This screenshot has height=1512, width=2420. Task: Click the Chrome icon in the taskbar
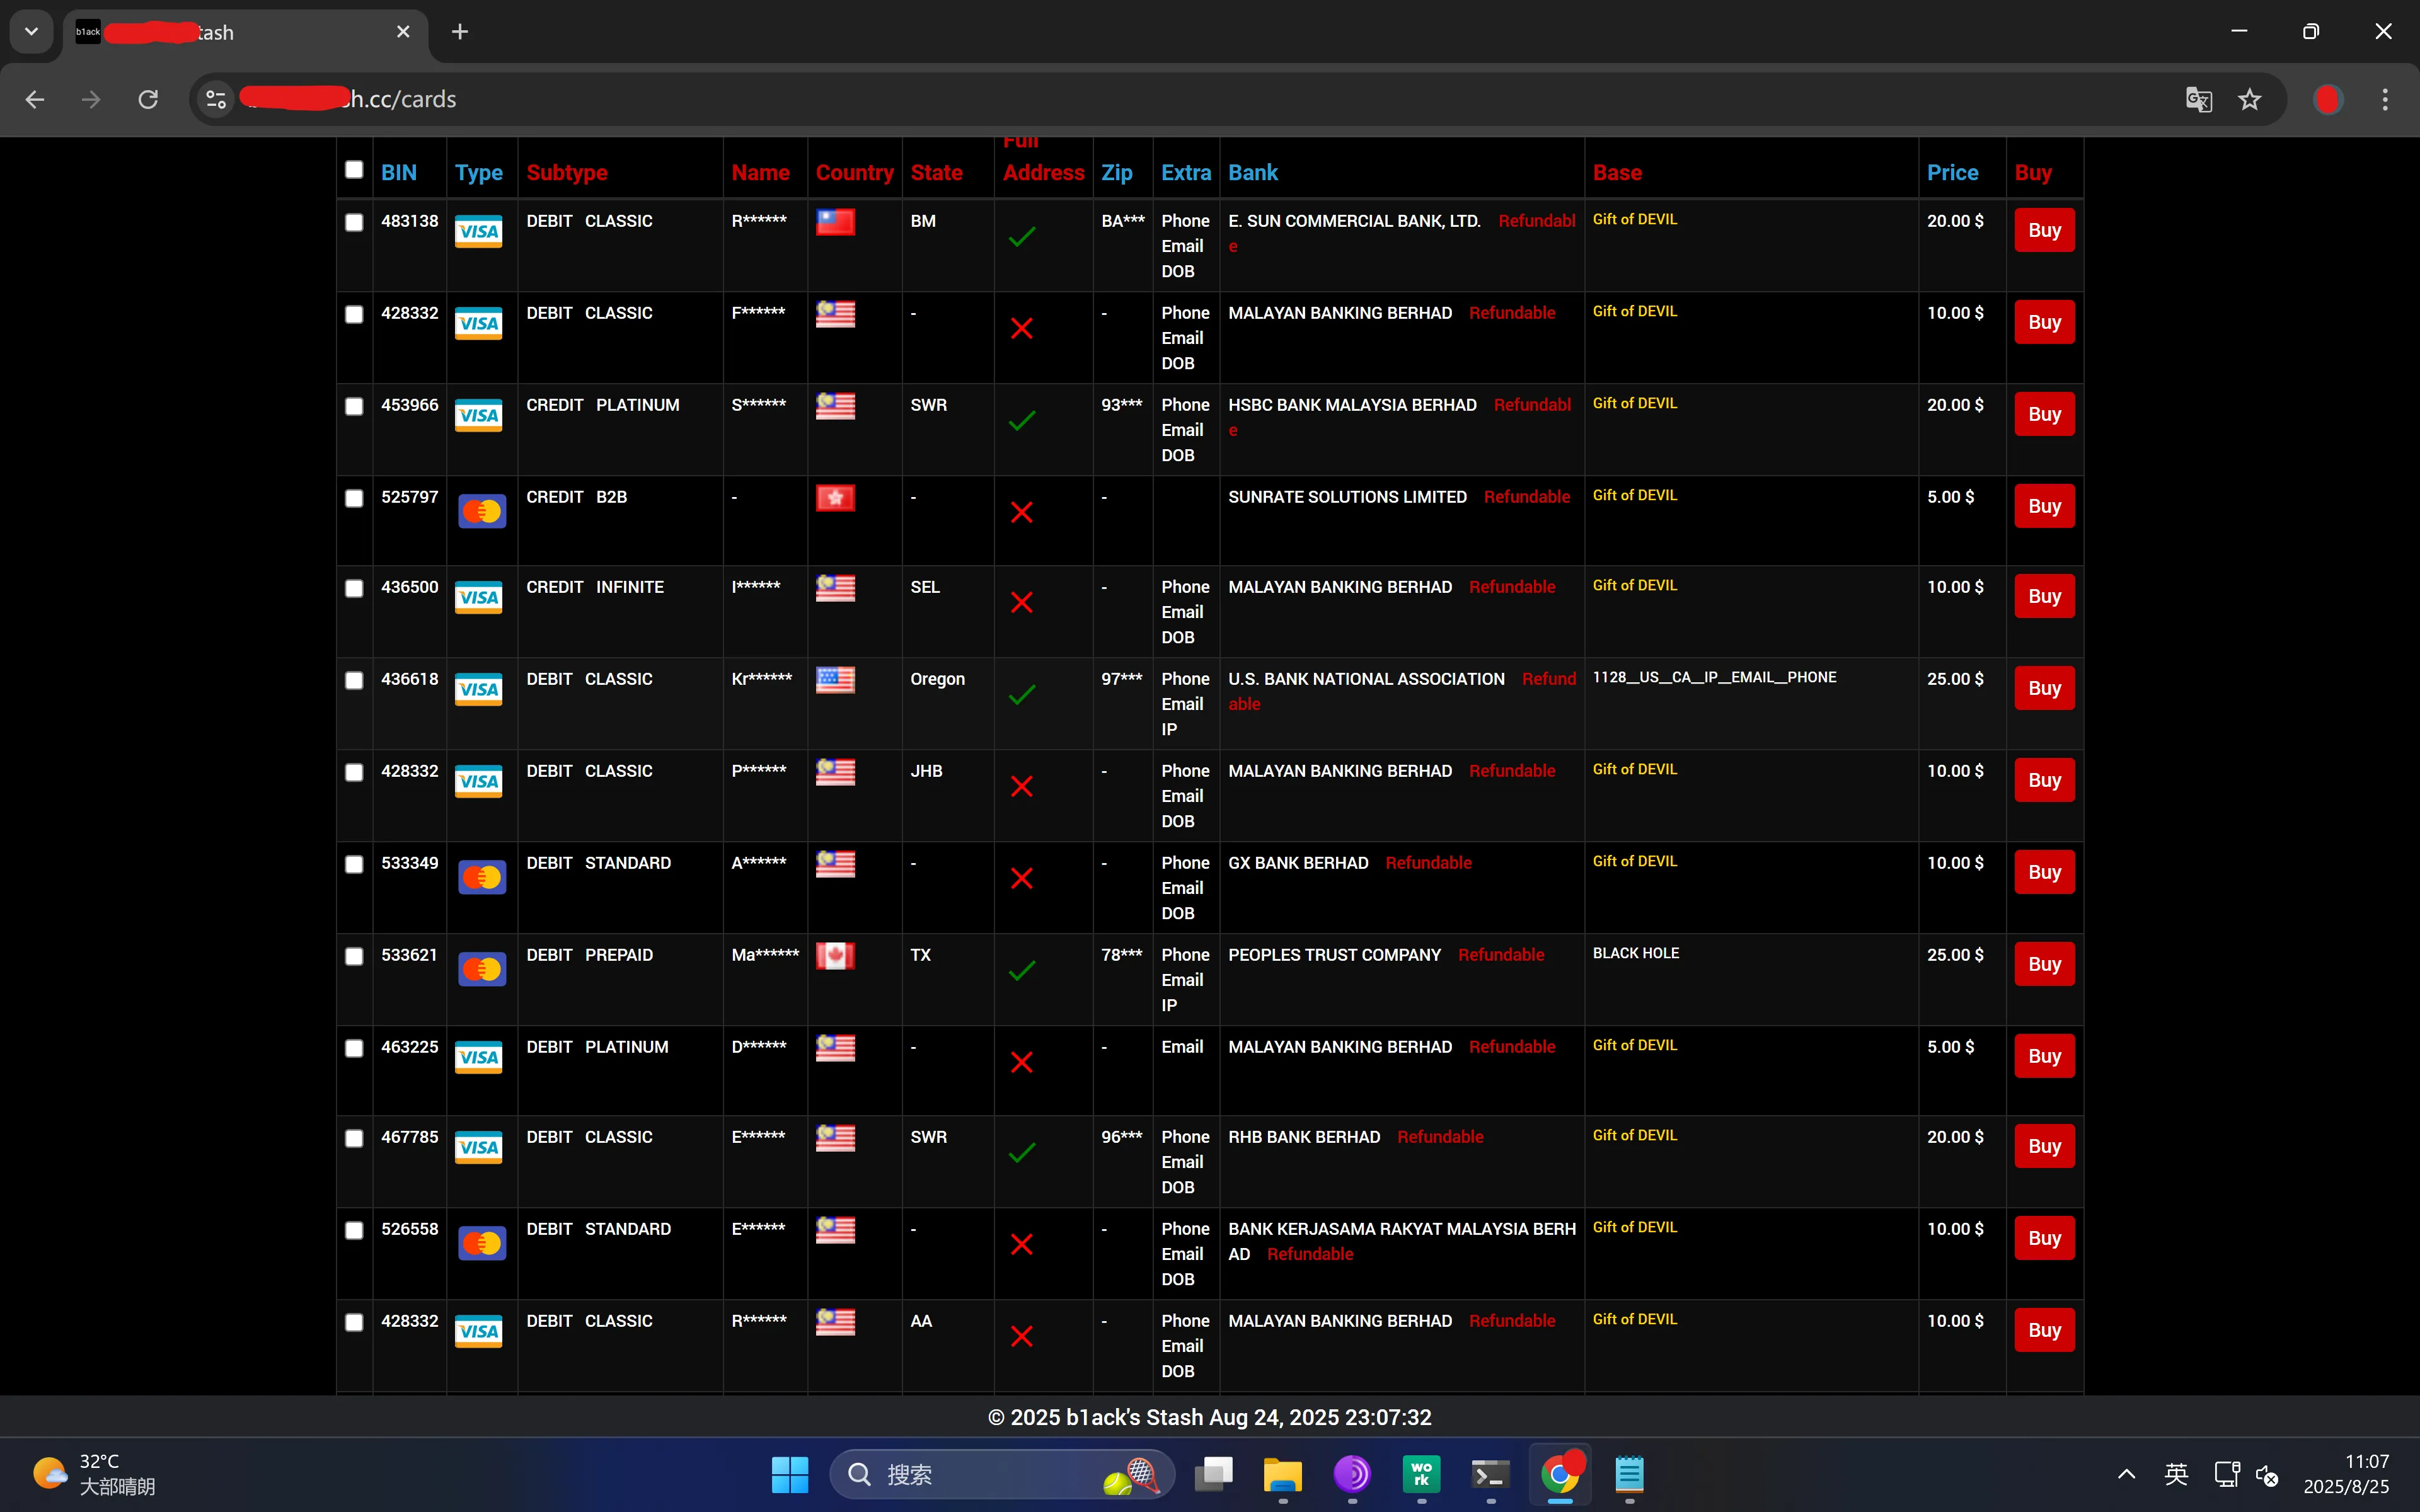[1560, 1474]
